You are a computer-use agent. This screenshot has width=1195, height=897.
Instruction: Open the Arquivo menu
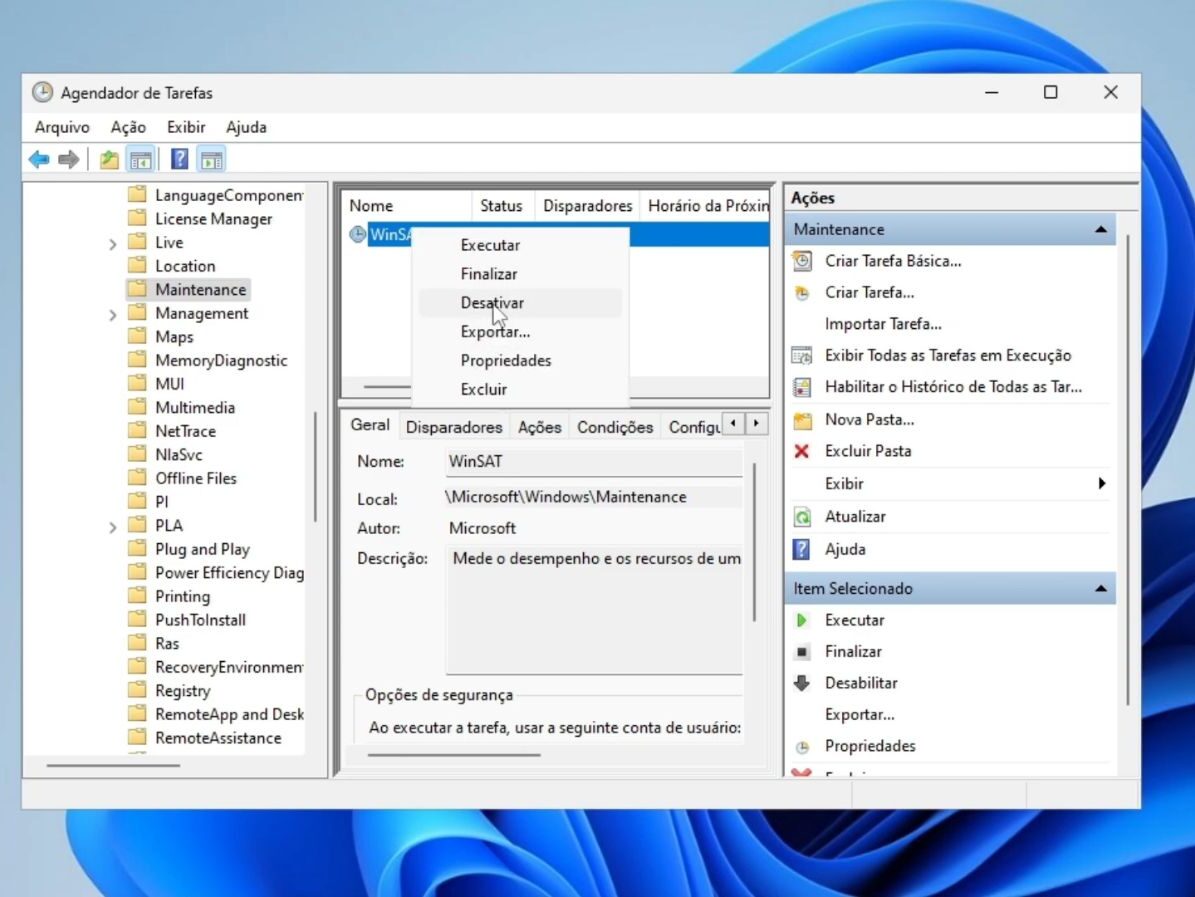(x=62, y=127)
